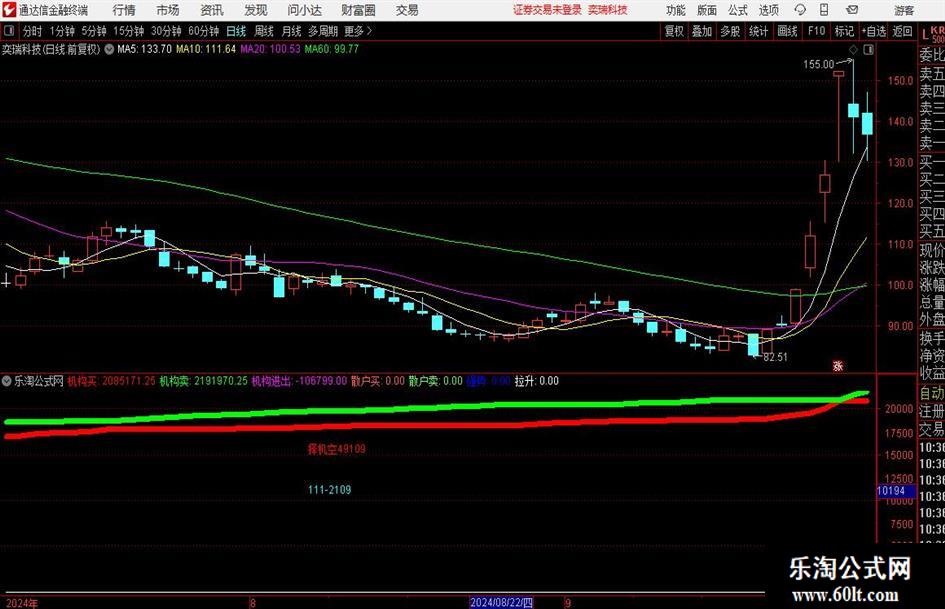Click the 机构买 value 2085171.25
This screenshot has width=945, height=609.
pos(128,381)
